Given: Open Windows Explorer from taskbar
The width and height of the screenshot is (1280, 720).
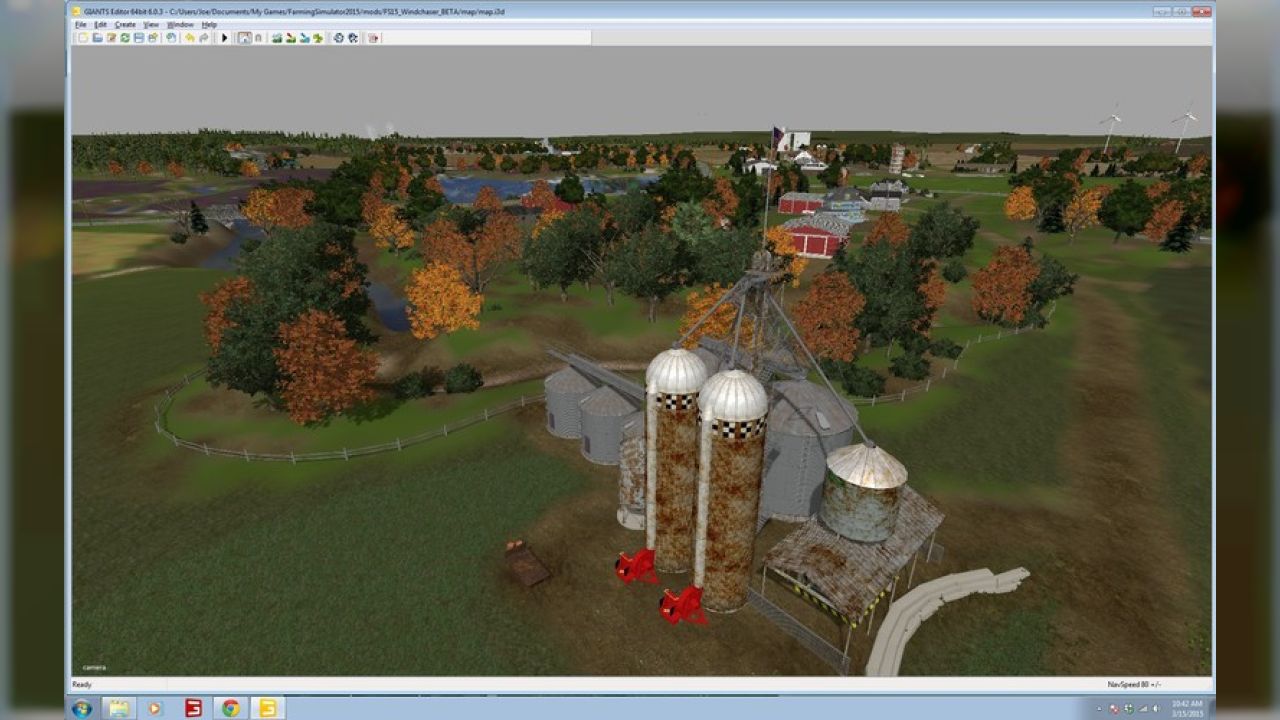Looking at the screenshot, I should [119, 708].
